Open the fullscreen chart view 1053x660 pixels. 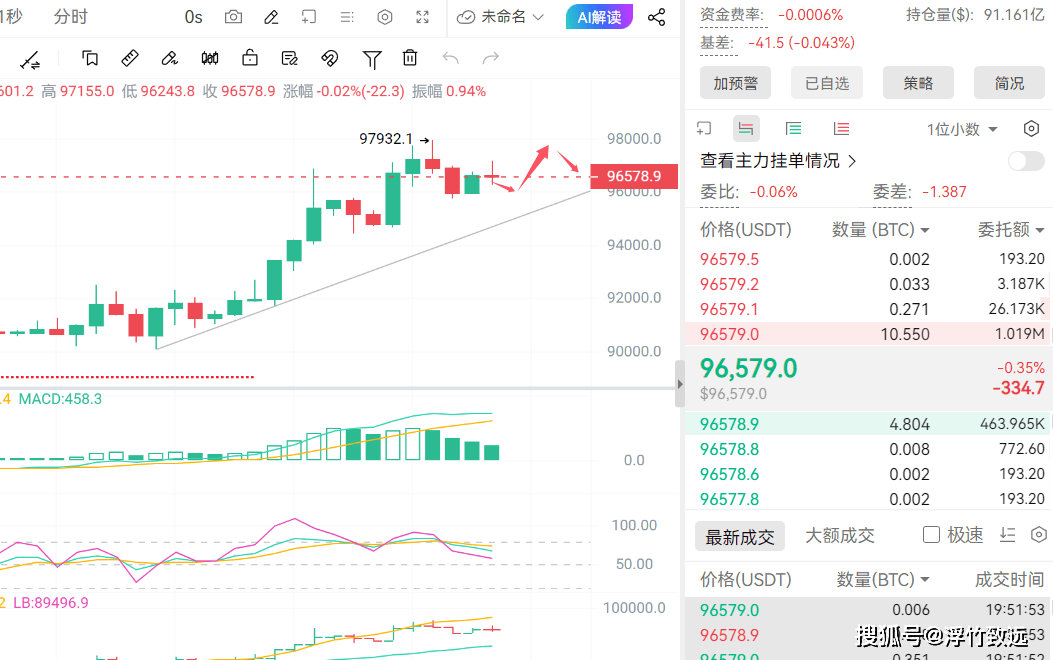click(423, 17)
